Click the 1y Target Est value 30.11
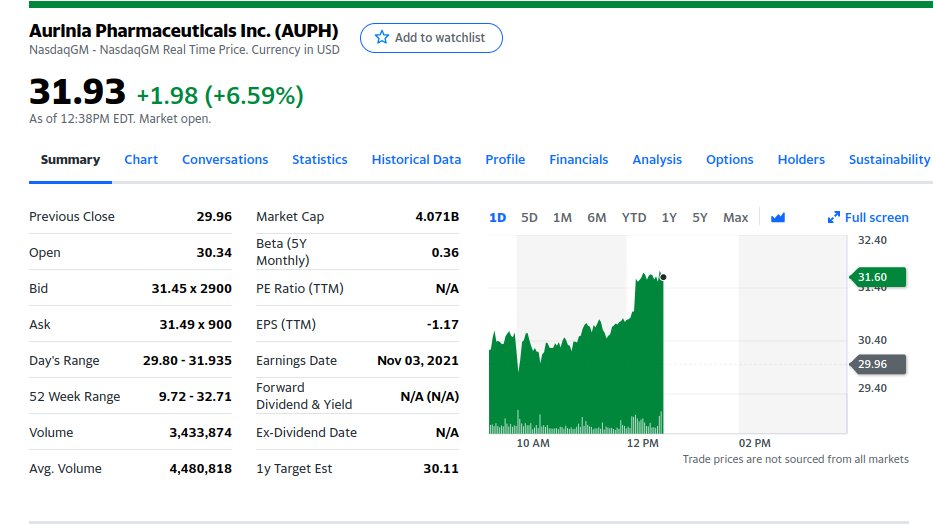Screen dimensions: 933x524 click(x=441, y=469)
